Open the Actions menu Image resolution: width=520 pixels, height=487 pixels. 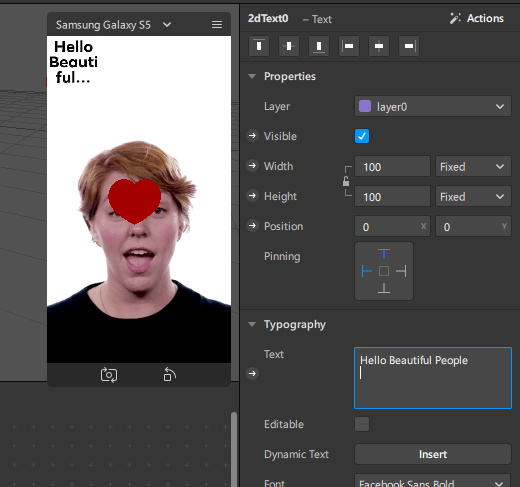pyautogui.click(x=477, y=18)
